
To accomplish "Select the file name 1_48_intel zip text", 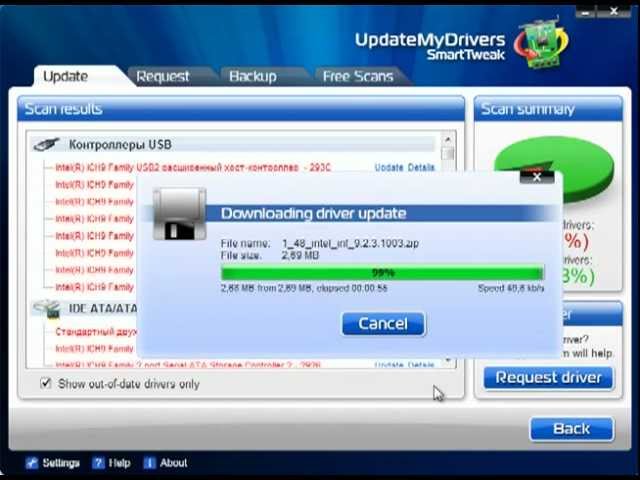I will click(351, 243).
